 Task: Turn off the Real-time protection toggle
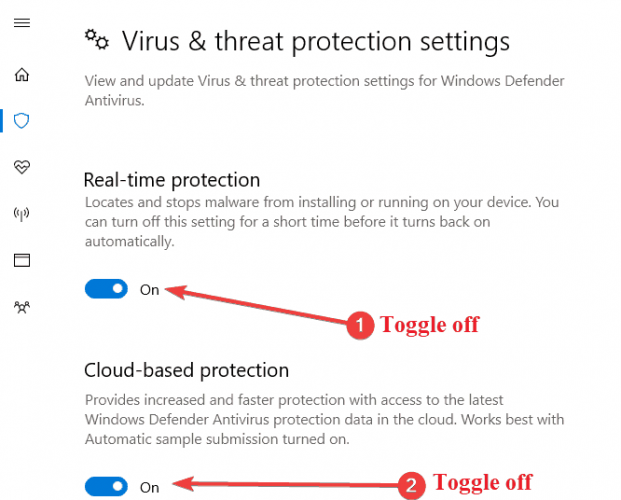106,289
